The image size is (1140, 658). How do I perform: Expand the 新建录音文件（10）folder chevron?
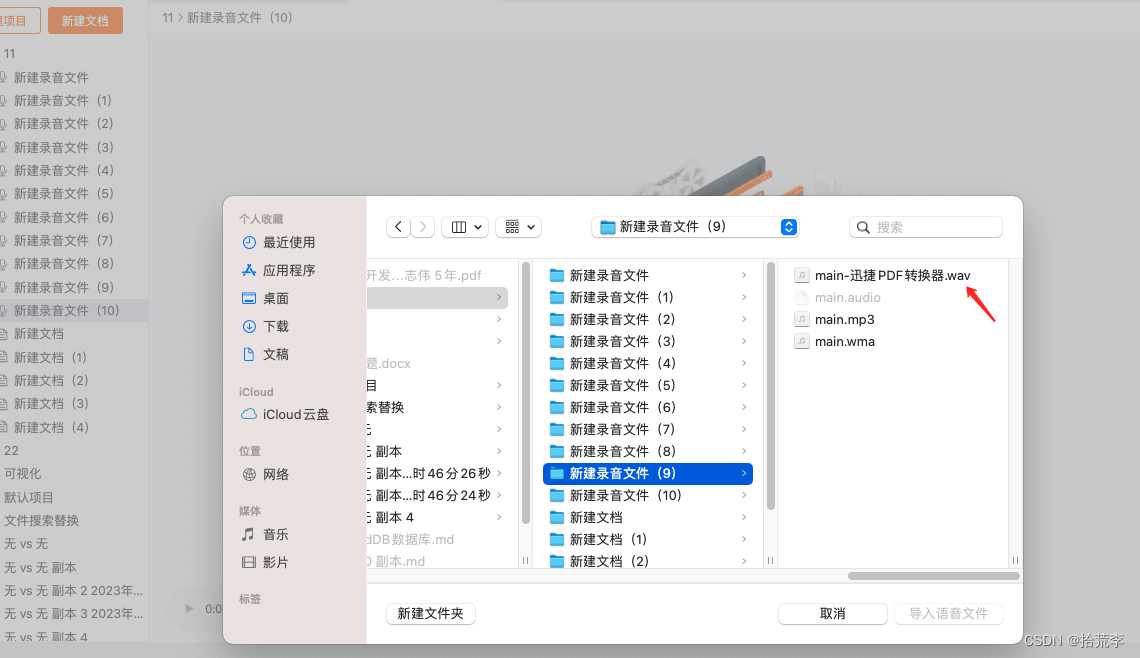743,495
